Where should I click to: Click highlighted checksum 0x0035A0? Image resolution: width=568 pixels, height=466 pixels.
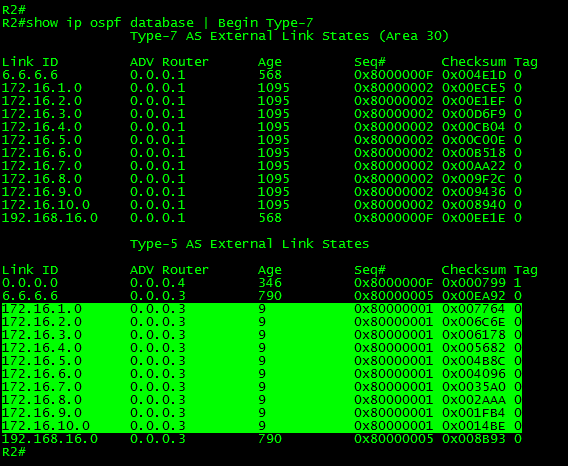pyautogui.click(x=473, y=387)
